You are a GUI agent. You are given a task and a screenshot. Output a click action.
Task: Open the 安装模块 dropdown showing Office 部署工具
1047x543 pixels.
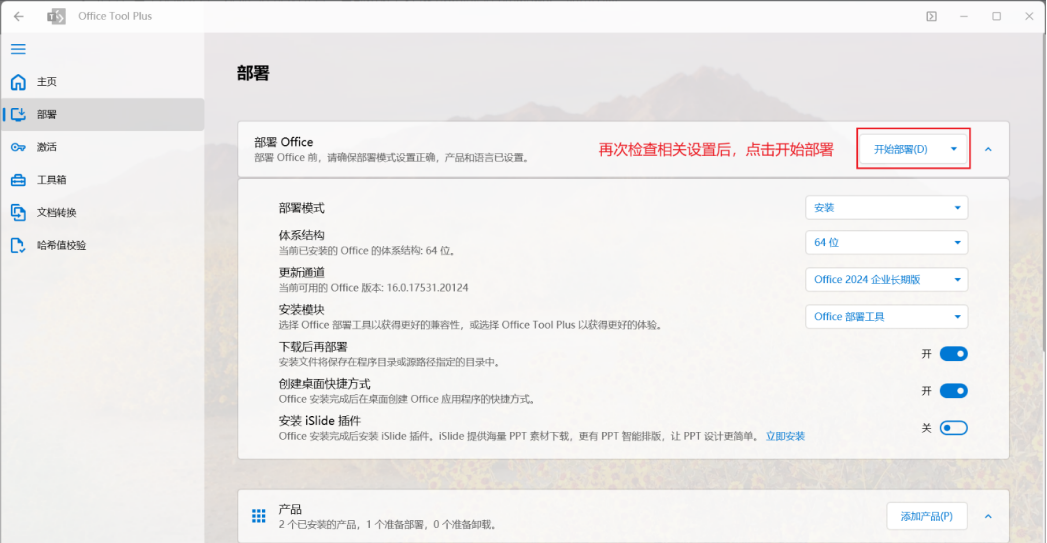(886, 317)
